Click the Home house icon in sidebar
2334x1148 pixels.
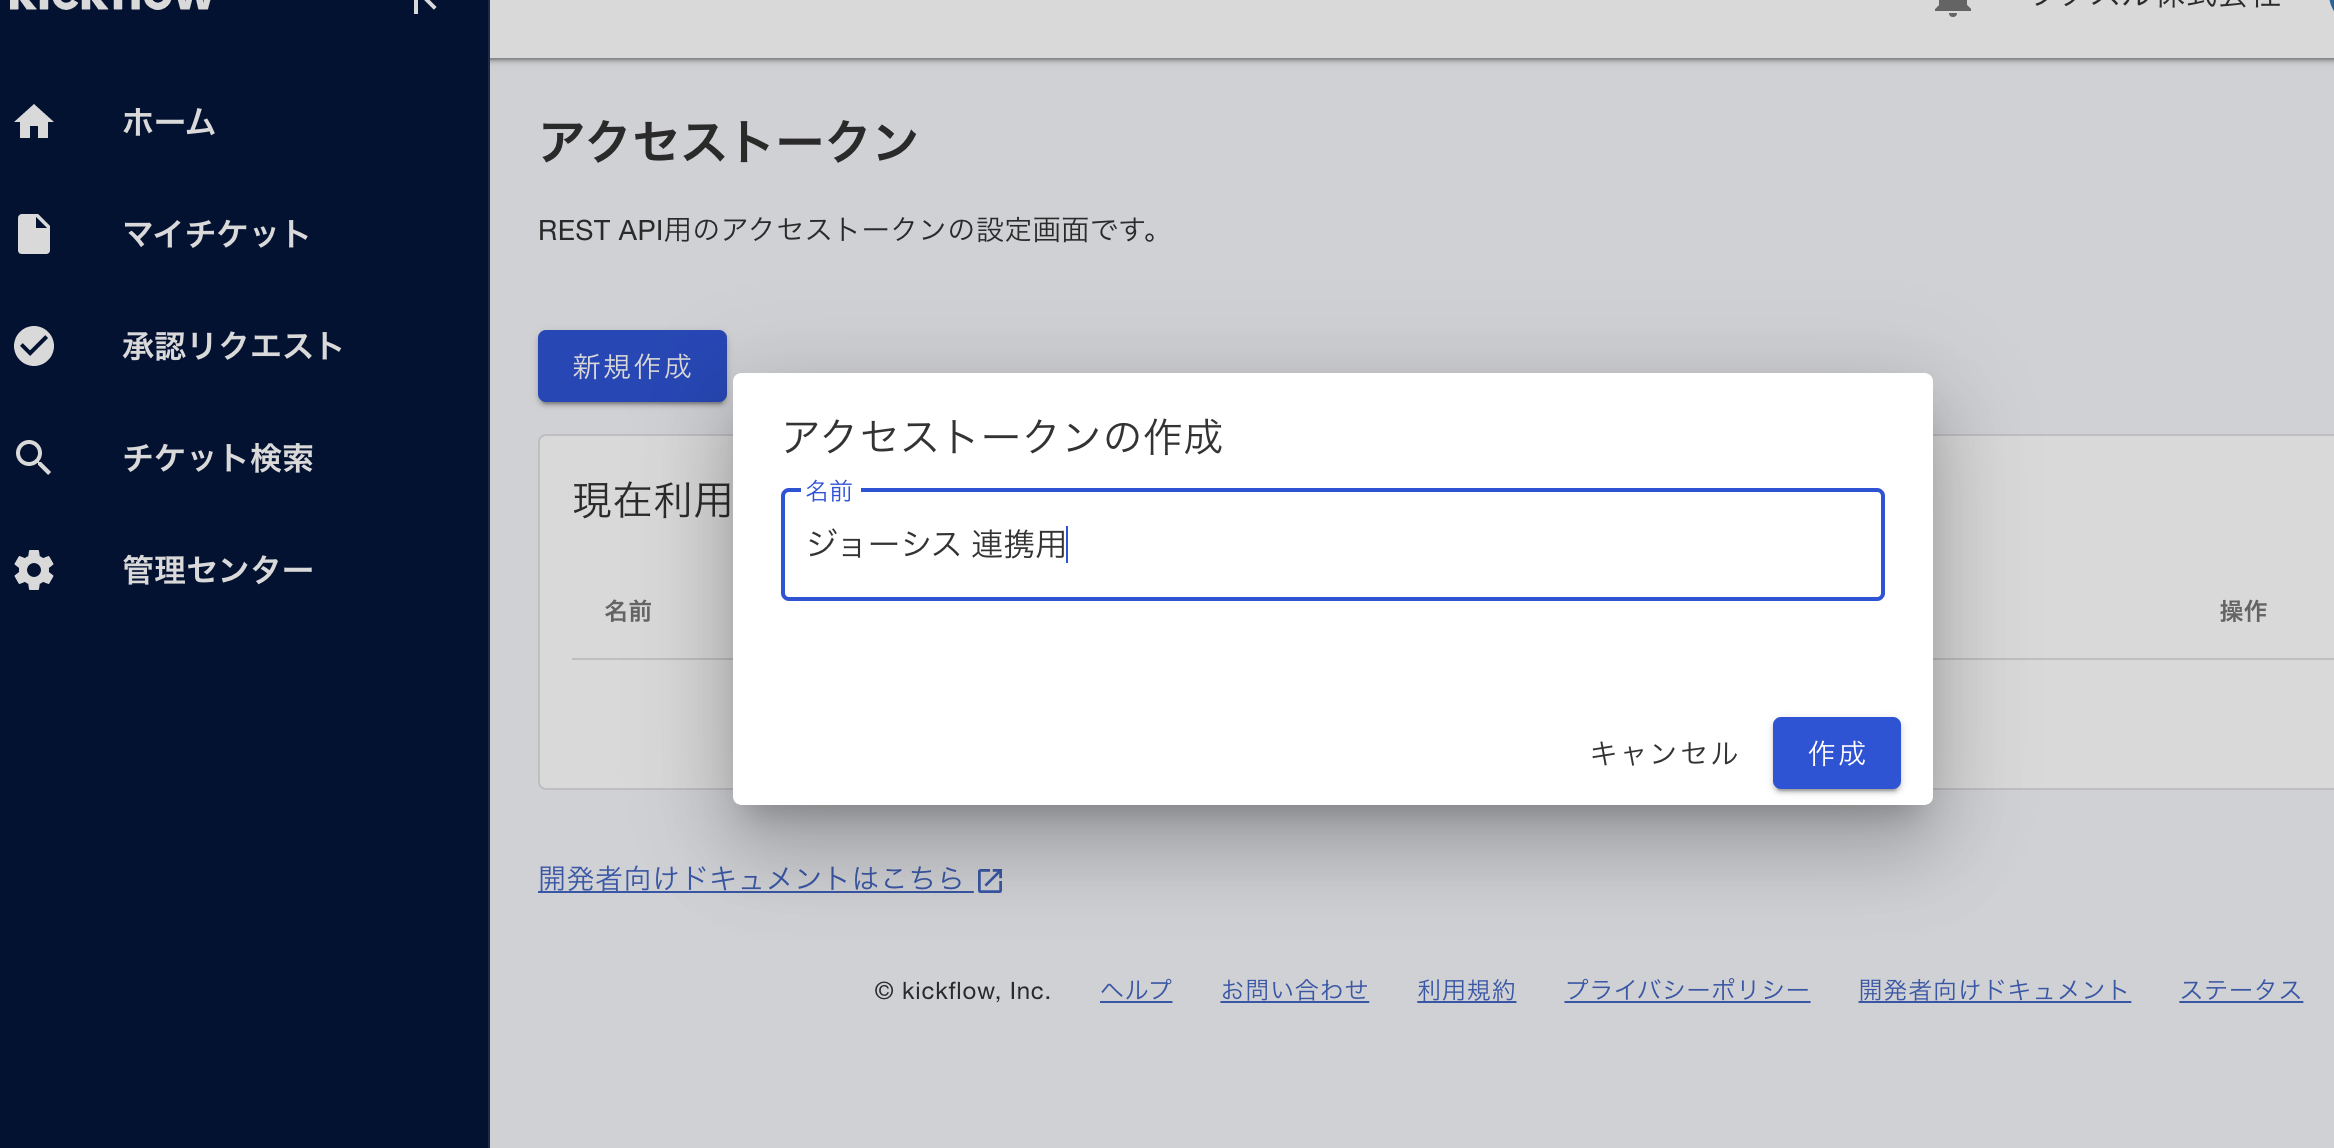[x=34, y=122]
